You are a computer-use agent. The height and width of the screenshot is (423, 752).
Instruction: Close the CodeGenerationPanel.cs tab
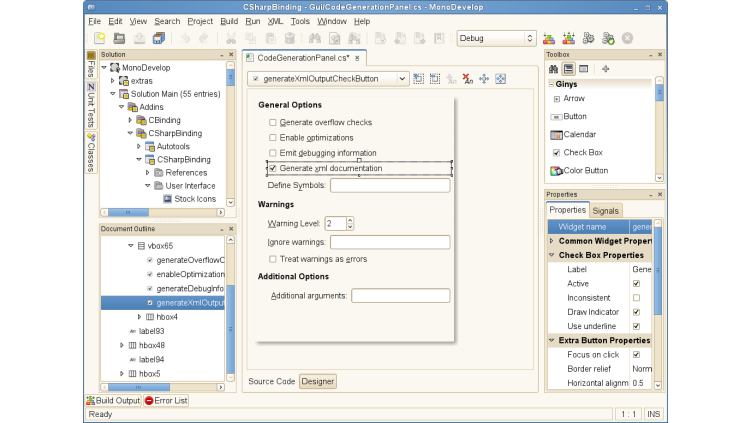(x=357, y=58)
